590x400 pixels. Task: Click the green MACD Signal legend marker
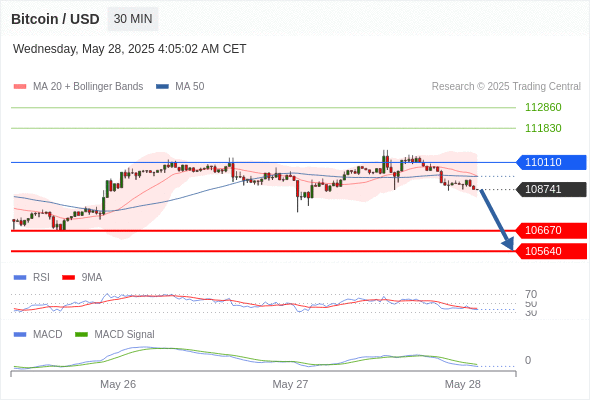(x=81, y=335)
